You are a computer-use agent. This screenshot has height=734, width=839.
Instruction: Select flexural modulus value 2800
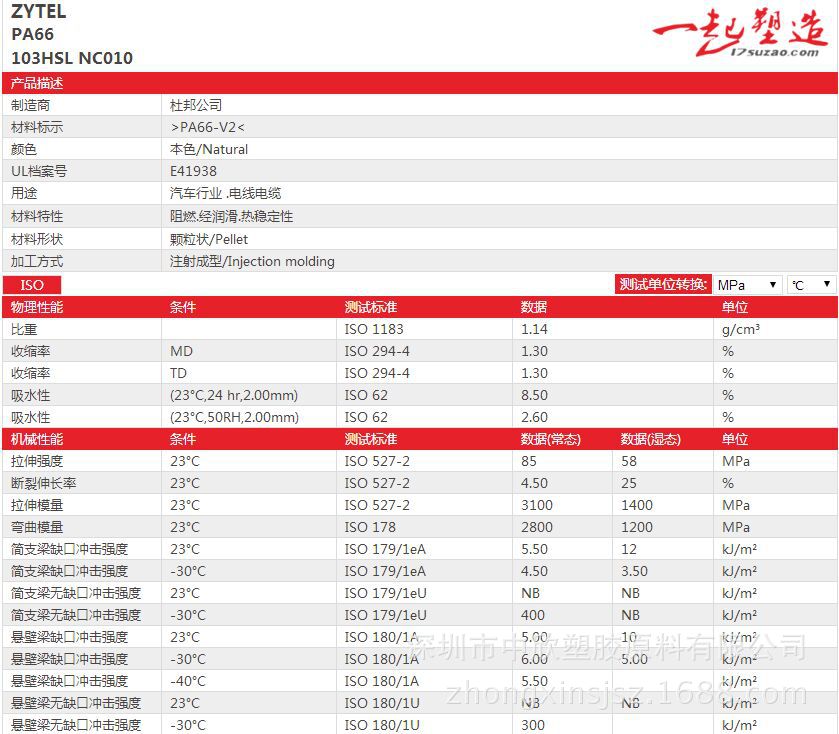pyautogui.click(x=537, y=527)
